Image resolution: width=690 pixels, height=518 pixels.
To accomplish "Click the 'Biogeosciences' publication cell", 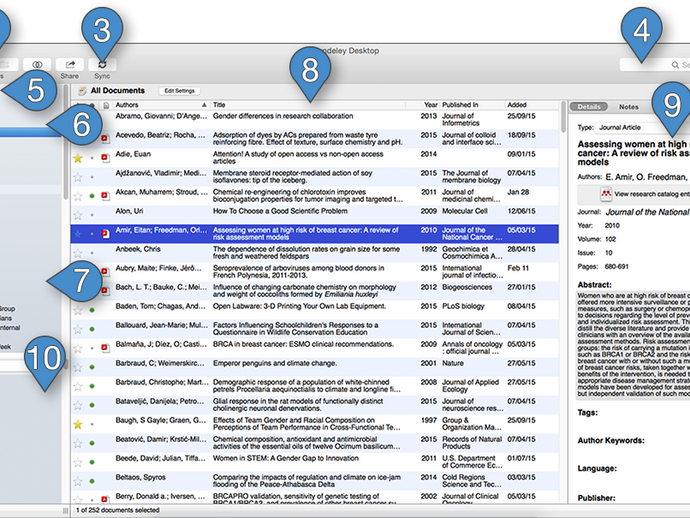I will point(467,287).
